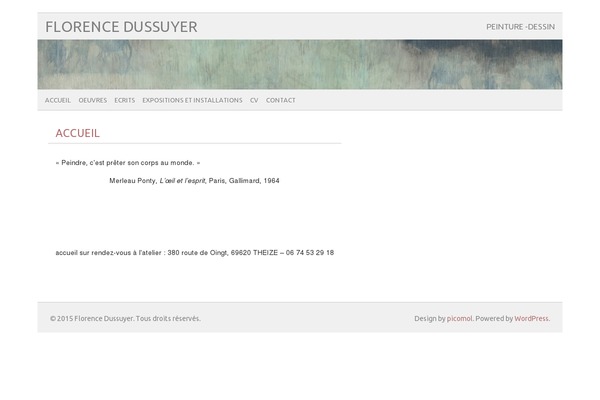Open the CV menu item

click(254, 100)
